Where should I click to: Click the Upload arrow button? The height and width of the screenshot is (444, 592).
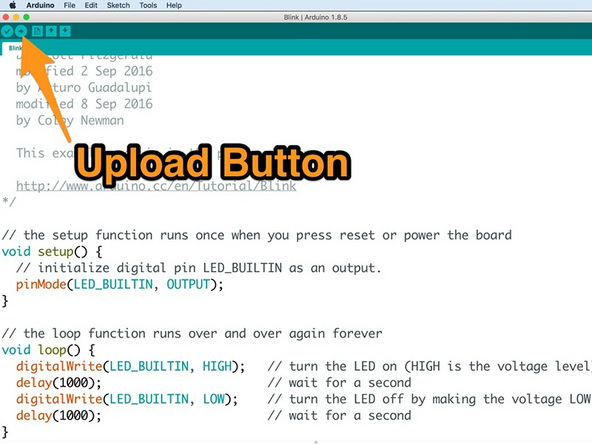tap(21, 31)
